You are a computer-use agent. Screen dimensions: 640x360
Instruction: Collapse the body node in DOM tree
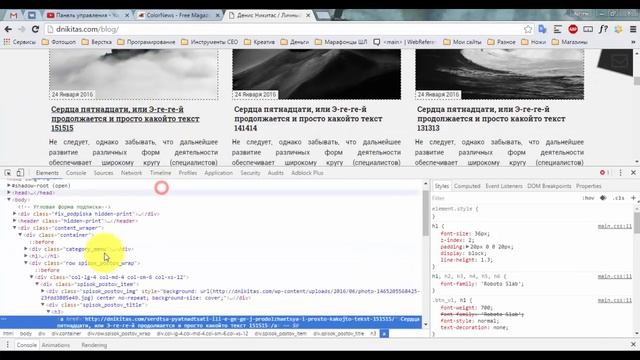tap(9, 200)
